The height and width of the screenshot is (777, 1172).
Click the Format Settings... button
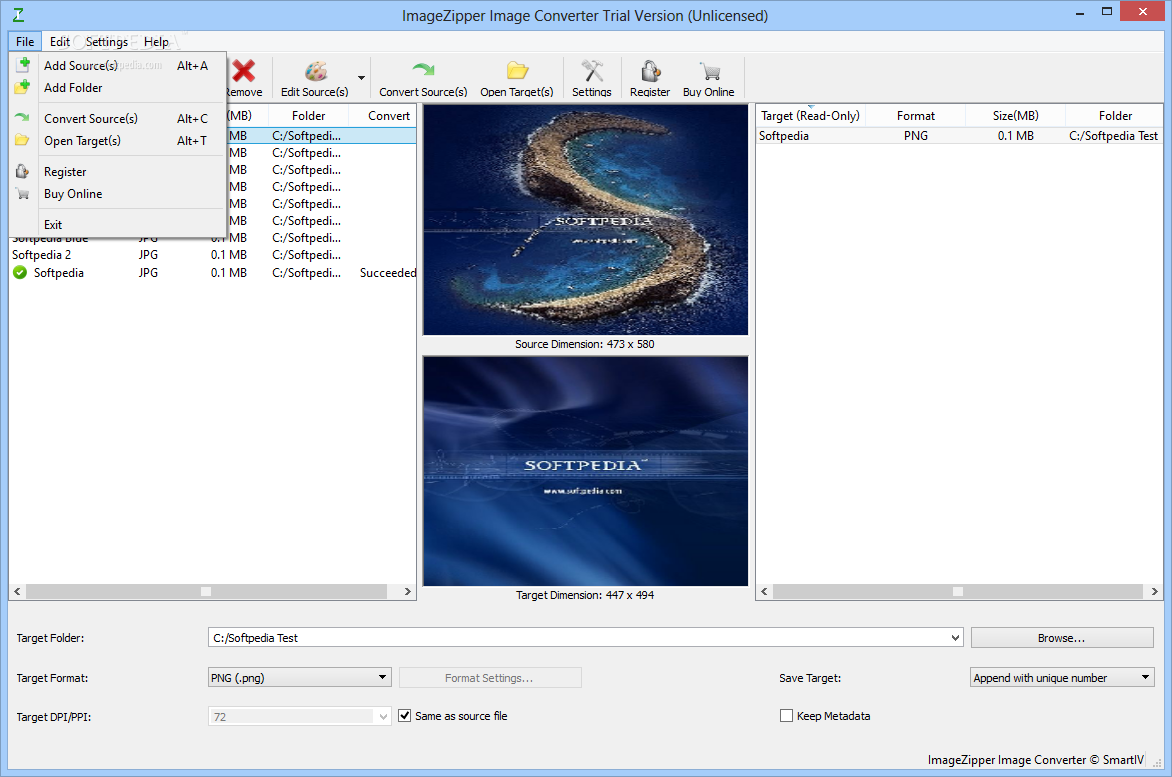pyautogui.click(x=490, y=678)
